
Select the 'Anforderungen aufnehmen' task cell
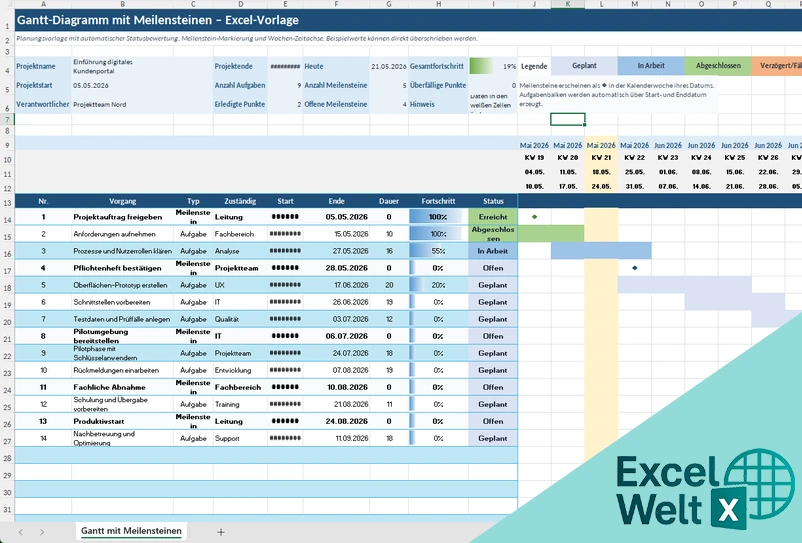(x=122, y=234)
